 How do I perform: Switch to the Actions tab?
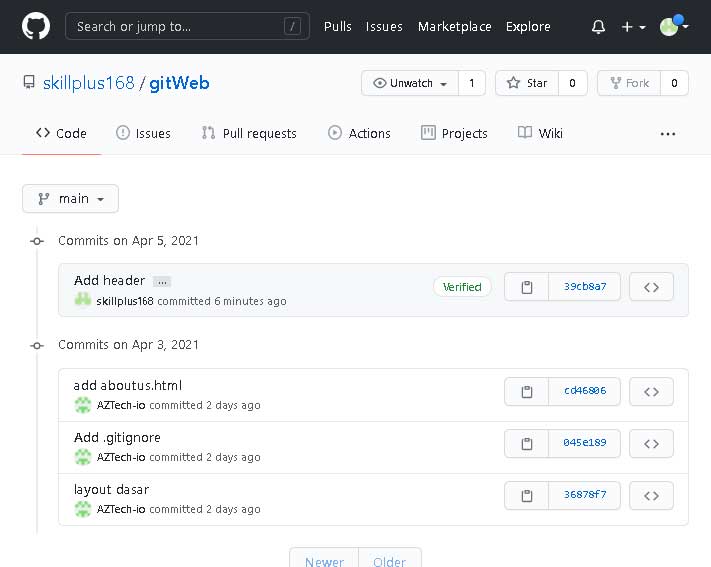[x=359, y=133]
